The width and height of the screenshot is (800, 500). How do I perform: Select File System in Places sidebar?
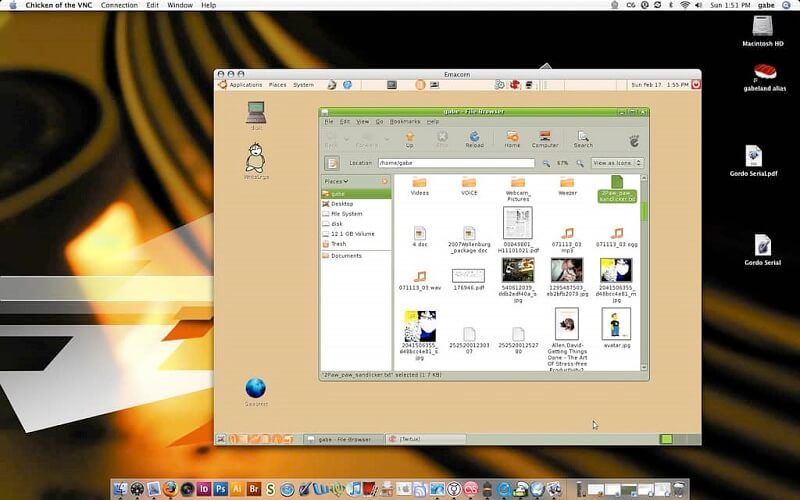(356, 214)
